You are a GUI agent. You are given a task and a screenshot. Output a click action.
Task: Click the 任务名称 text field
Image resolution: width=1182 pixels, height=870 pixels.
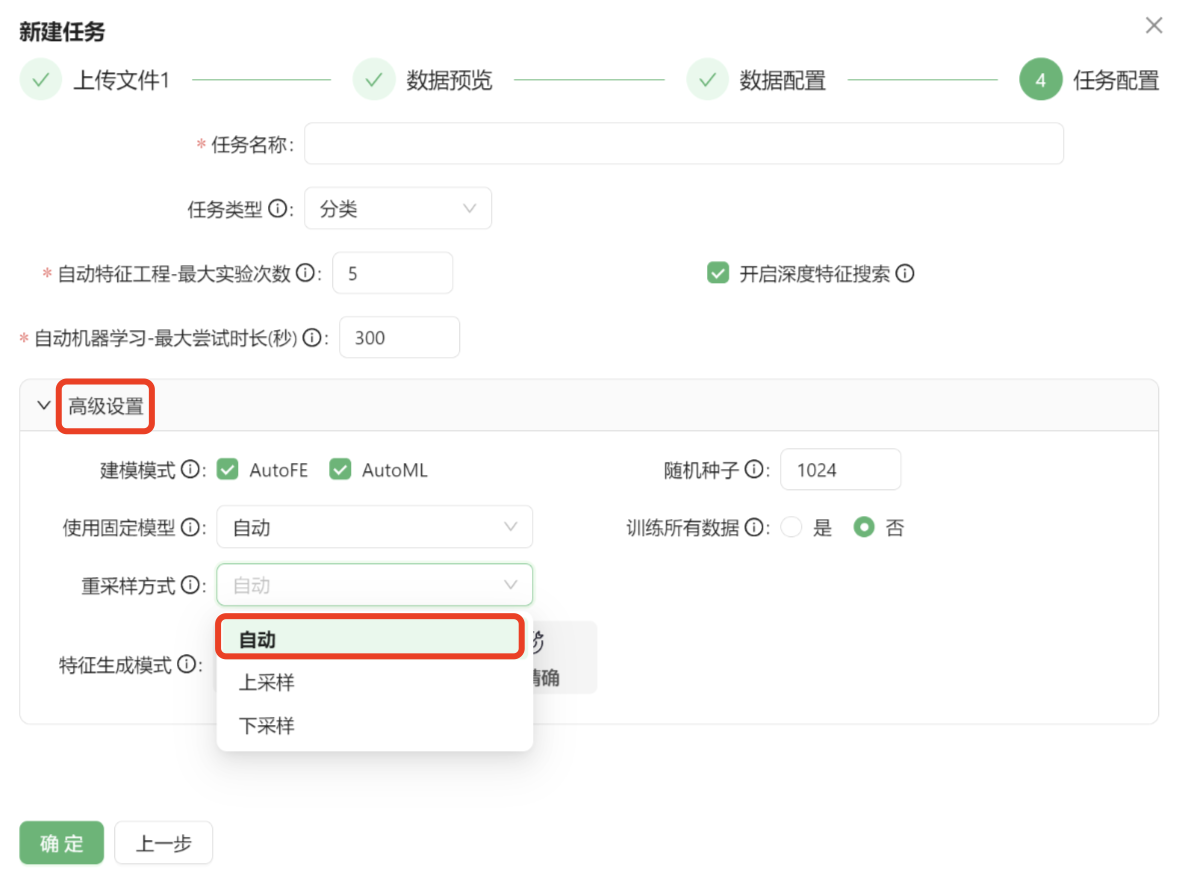click(x=683, y=144)
